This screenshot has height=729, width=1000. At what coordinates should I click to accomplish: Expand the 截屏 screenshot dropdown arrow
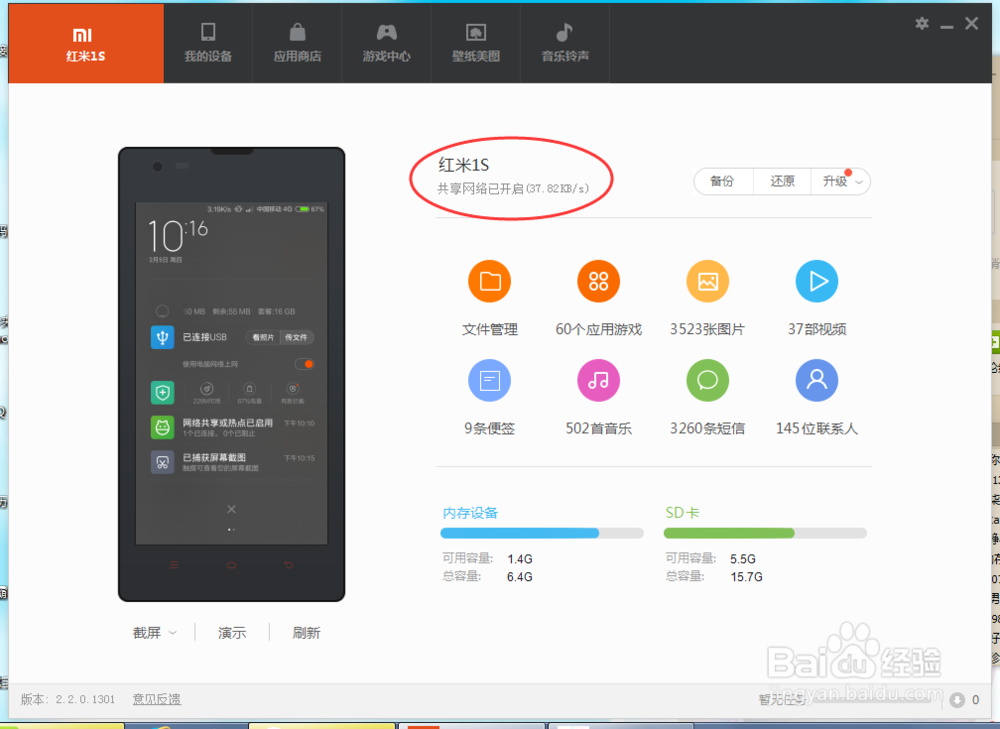tap(172, 633)
